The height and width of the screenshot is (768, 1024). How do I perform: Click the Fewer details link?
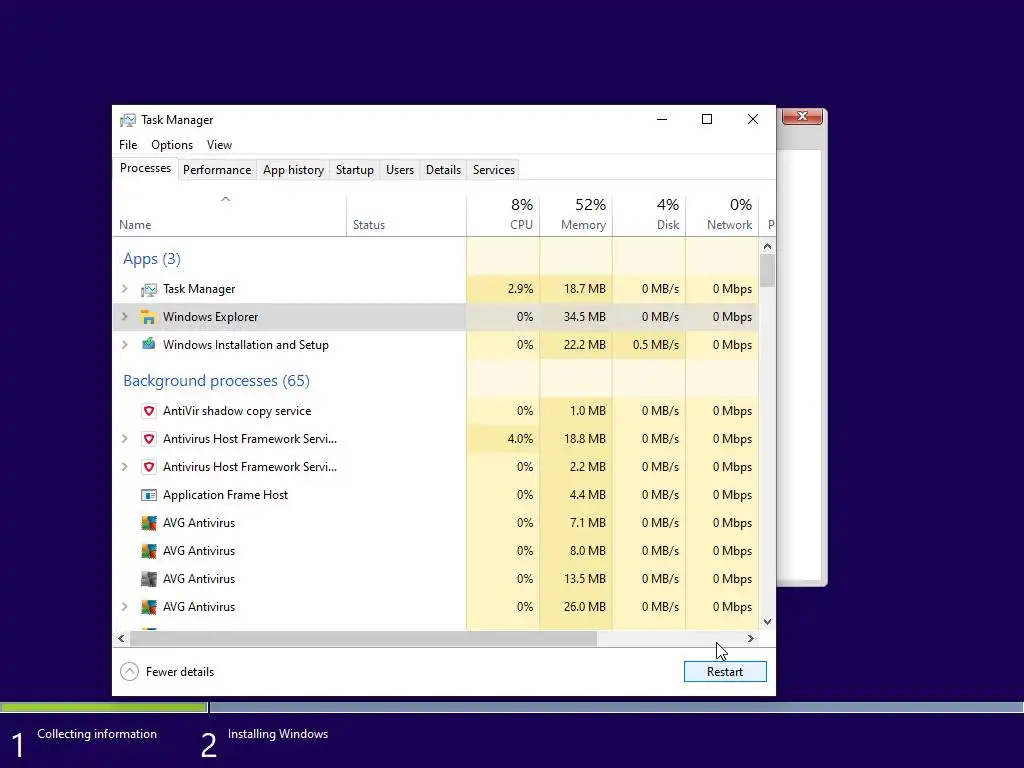click(180, 672)
